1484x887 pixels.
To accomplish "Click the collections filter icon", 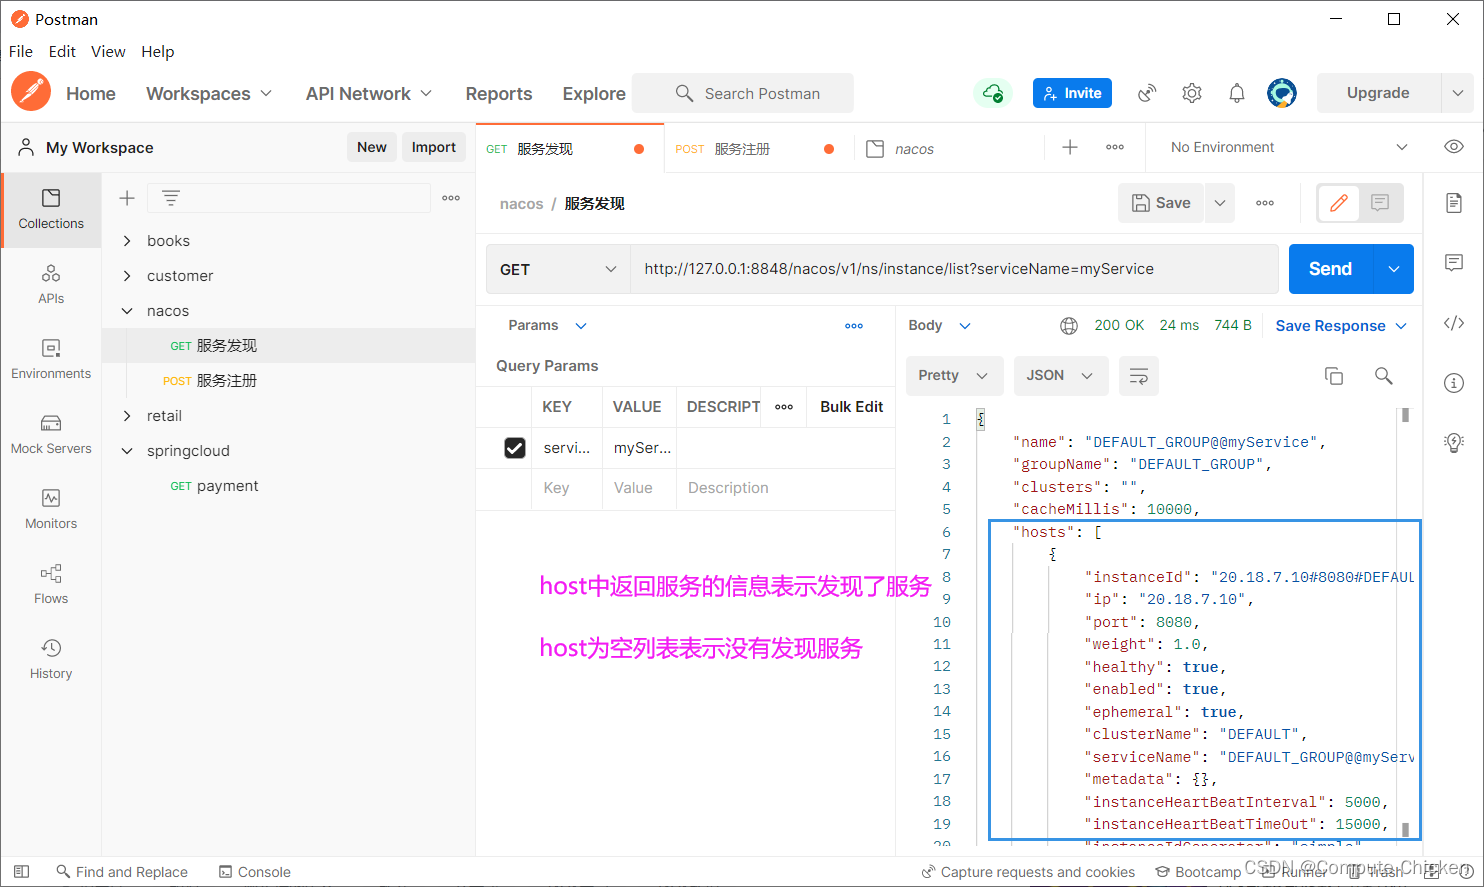I will 171,198.
